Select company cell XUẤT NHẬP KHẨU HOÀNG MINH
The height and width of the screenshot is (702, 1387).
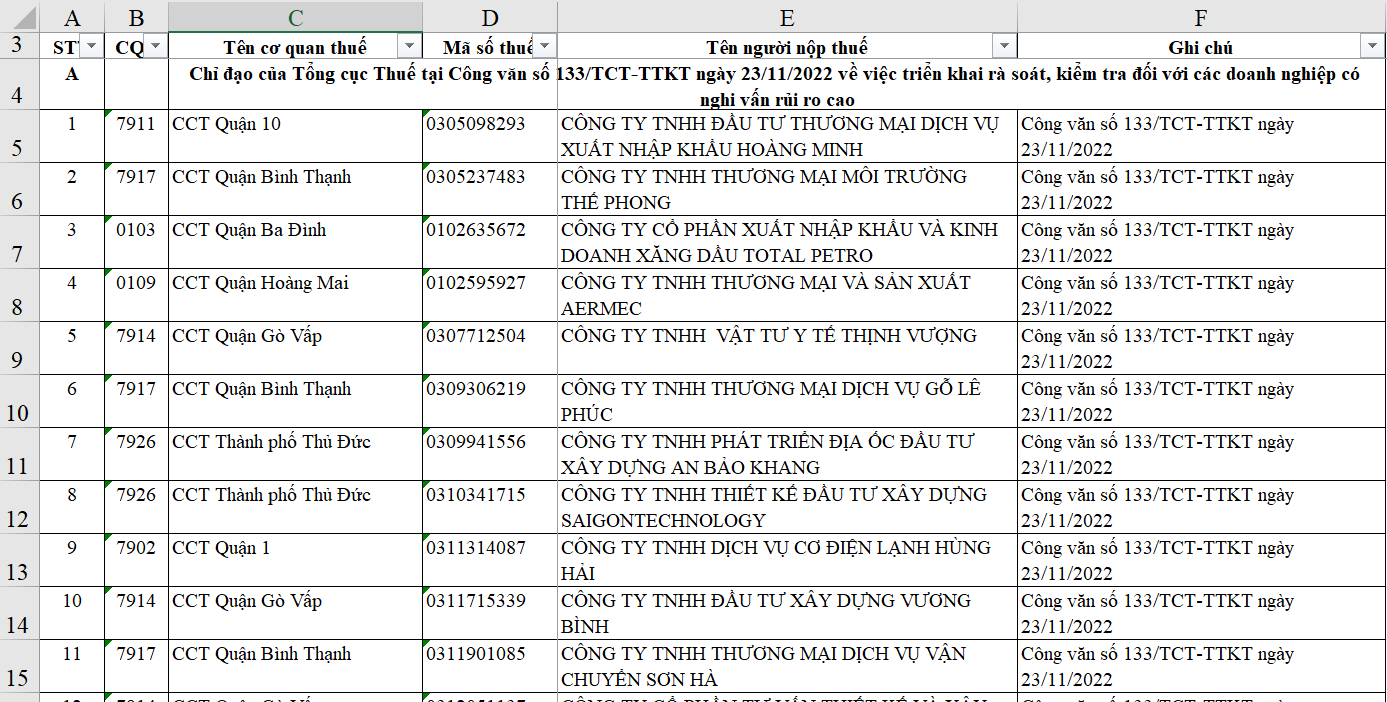[787, 137]
